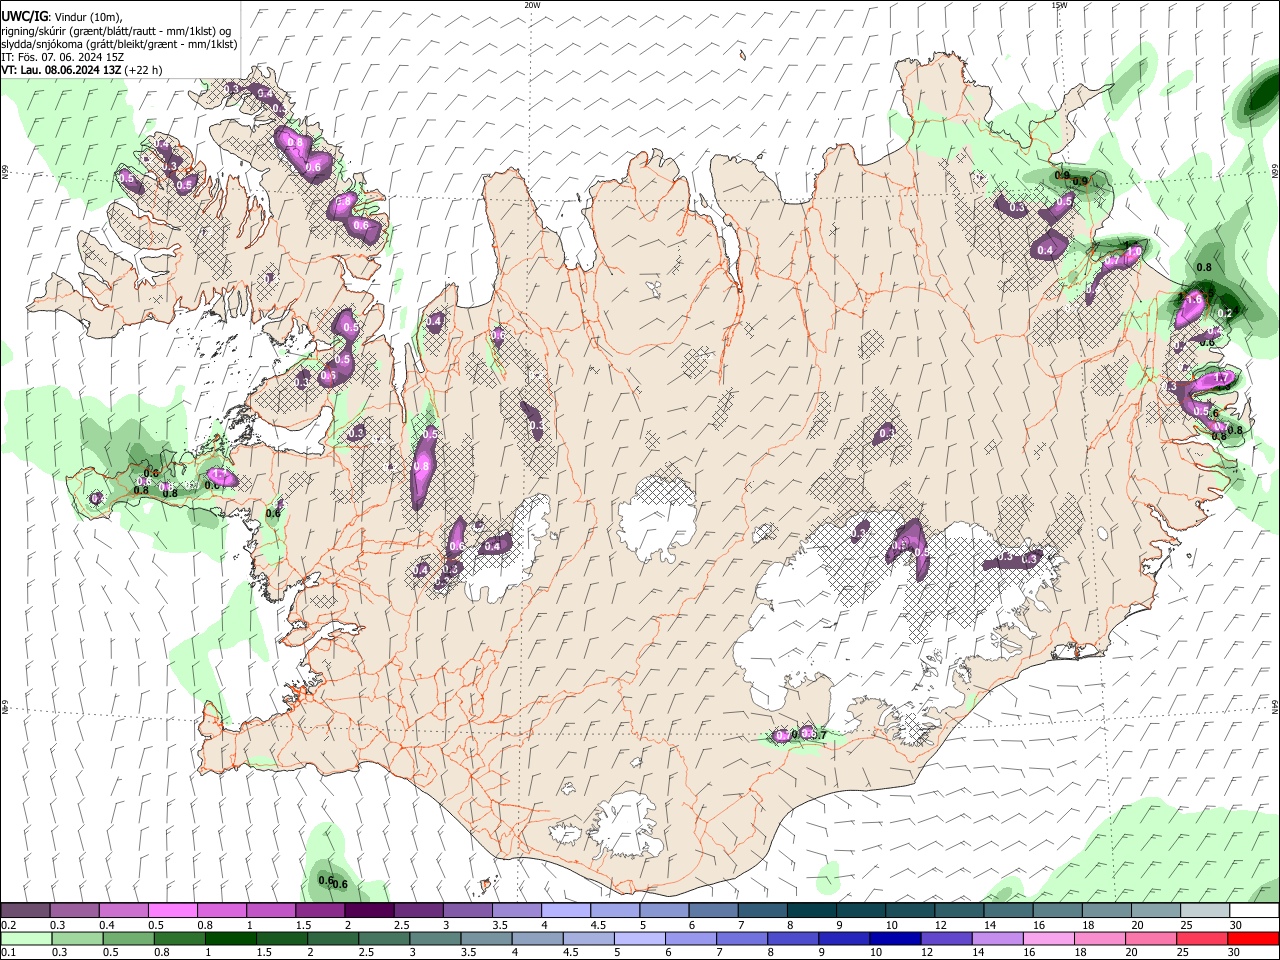Select the lavender 4 swatch in snow legend

point(566,911)
